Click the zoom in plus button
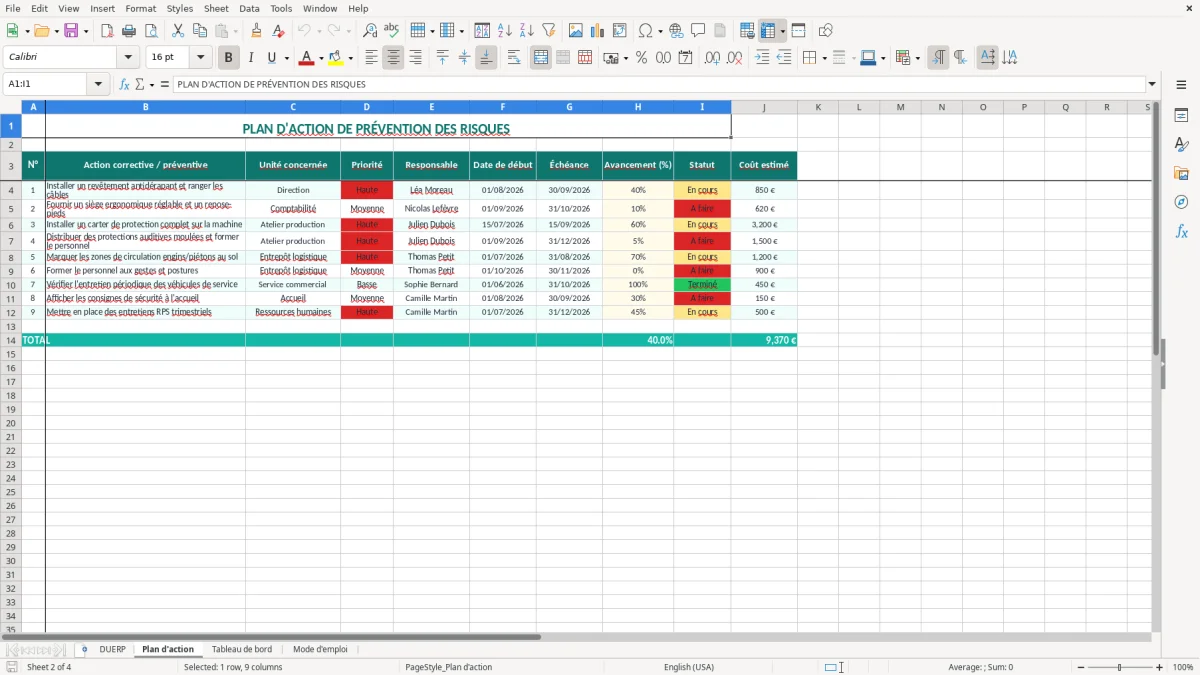This screenshot has width=1200, height=675. [x=1160, y=667]
